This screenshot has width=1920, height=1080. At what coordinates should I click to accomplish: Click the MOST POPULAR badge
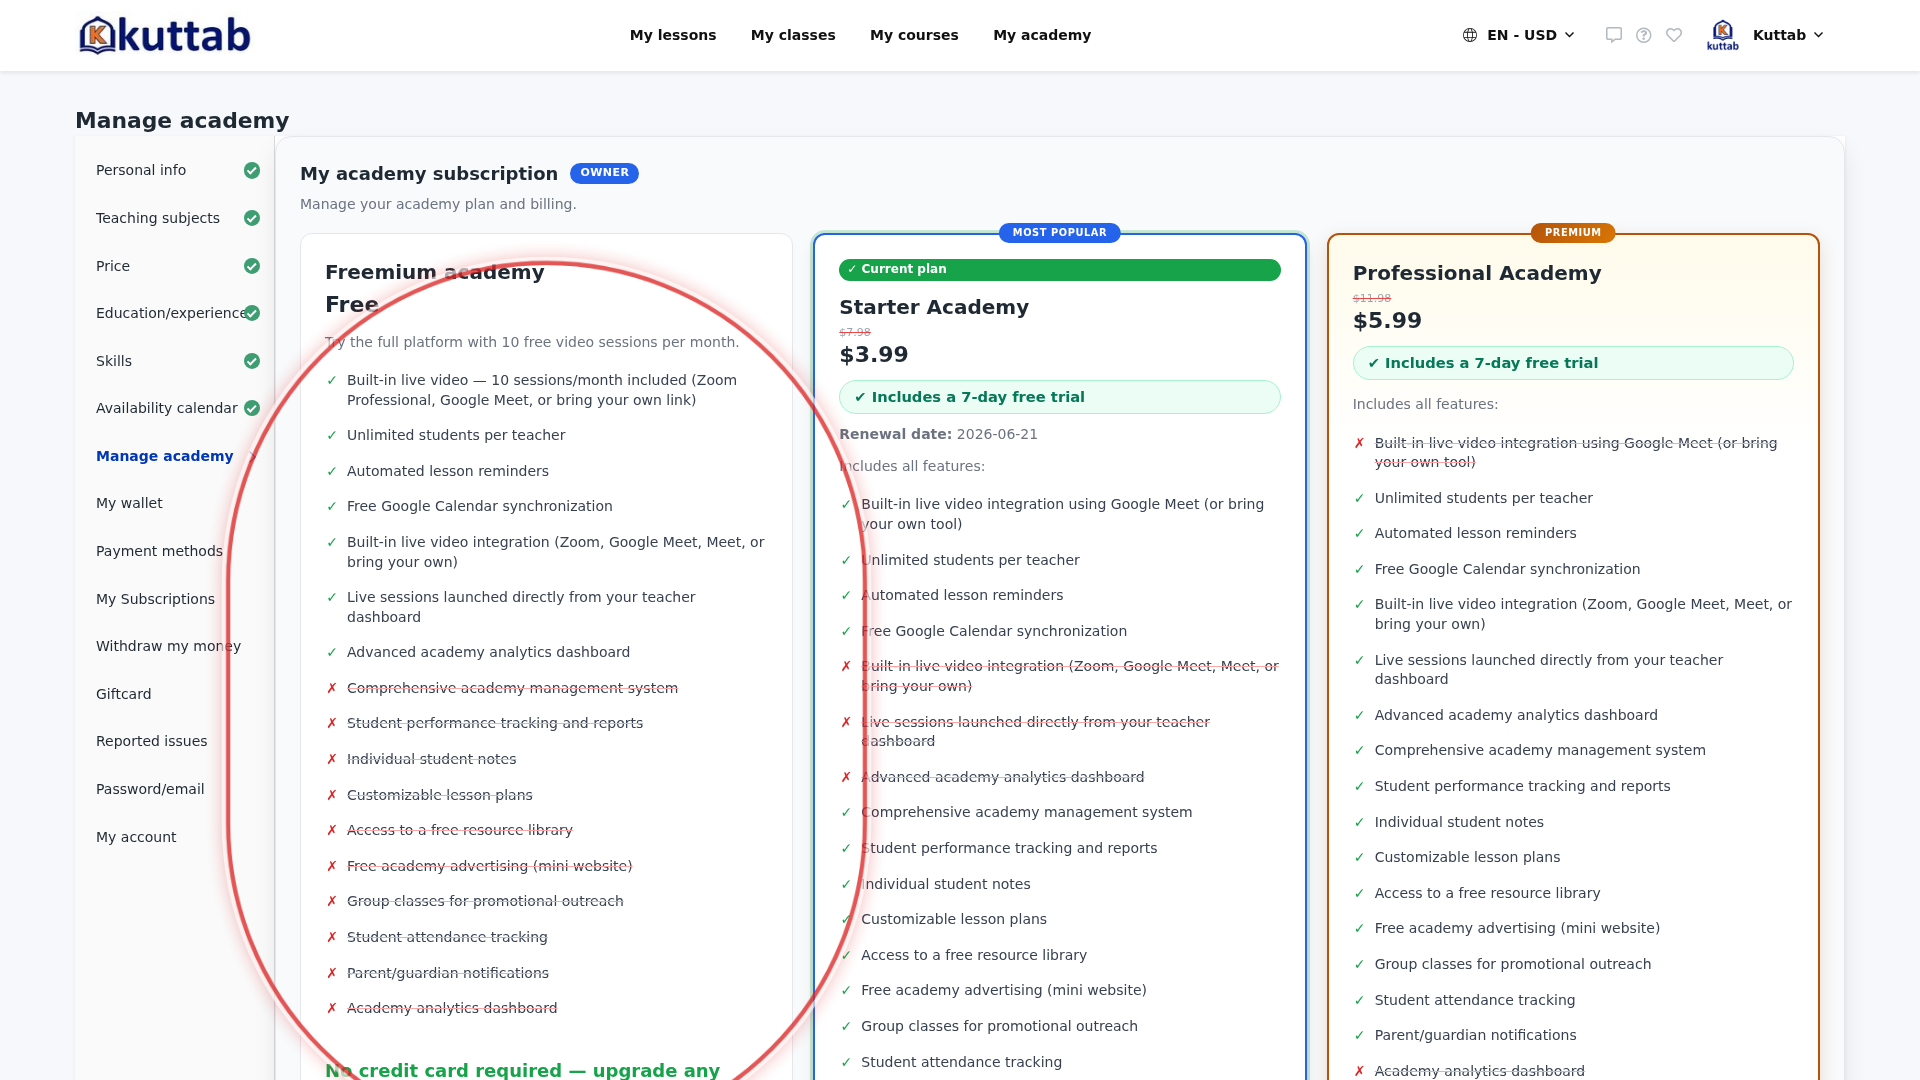point(1059,233)
